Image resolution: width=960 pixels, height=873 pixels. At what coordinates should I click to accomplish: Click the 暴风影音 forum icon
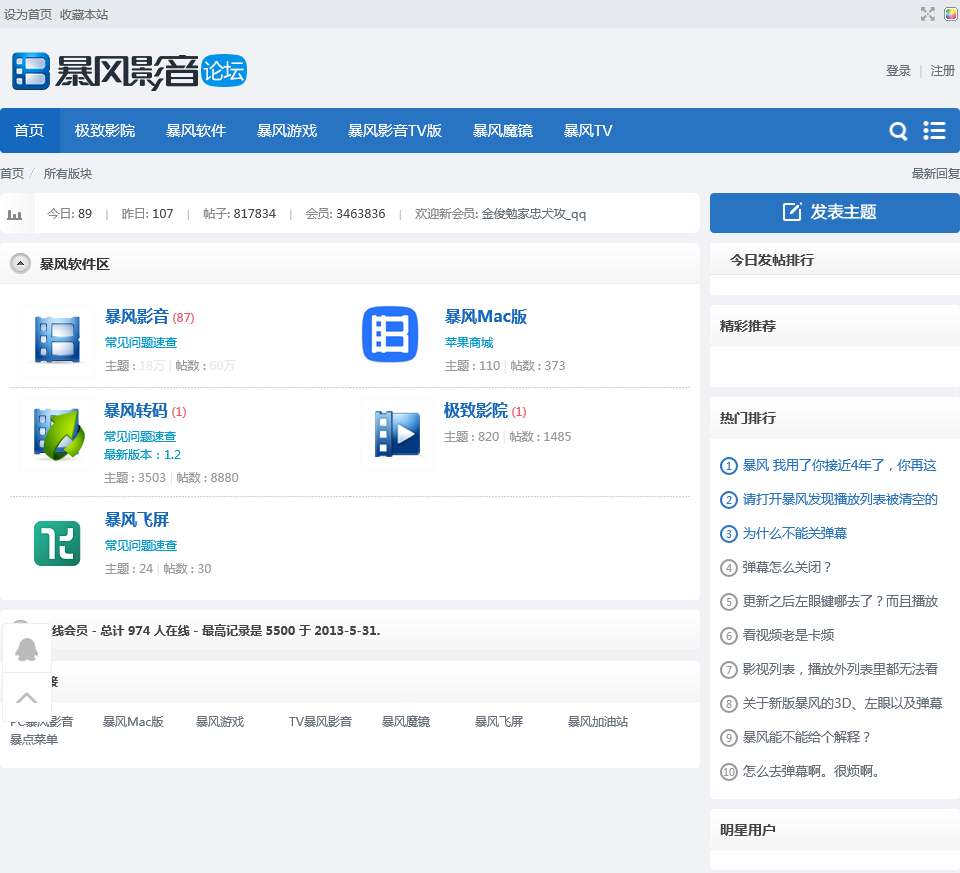(x=57, y=339)
